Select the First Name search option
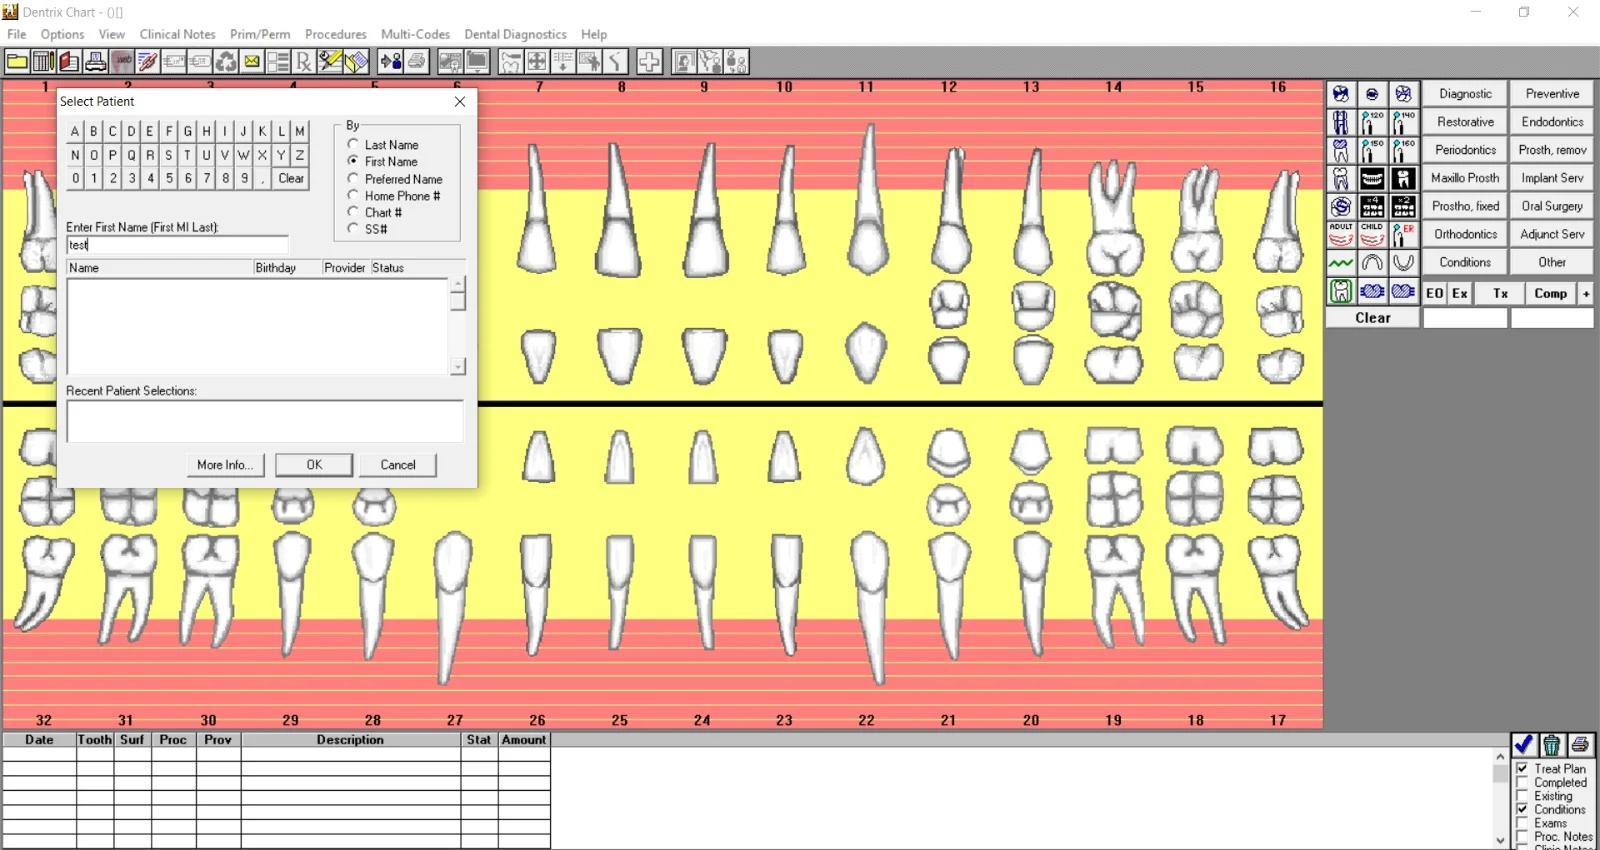Screen dimensions: 1600x850 (353, 161)
